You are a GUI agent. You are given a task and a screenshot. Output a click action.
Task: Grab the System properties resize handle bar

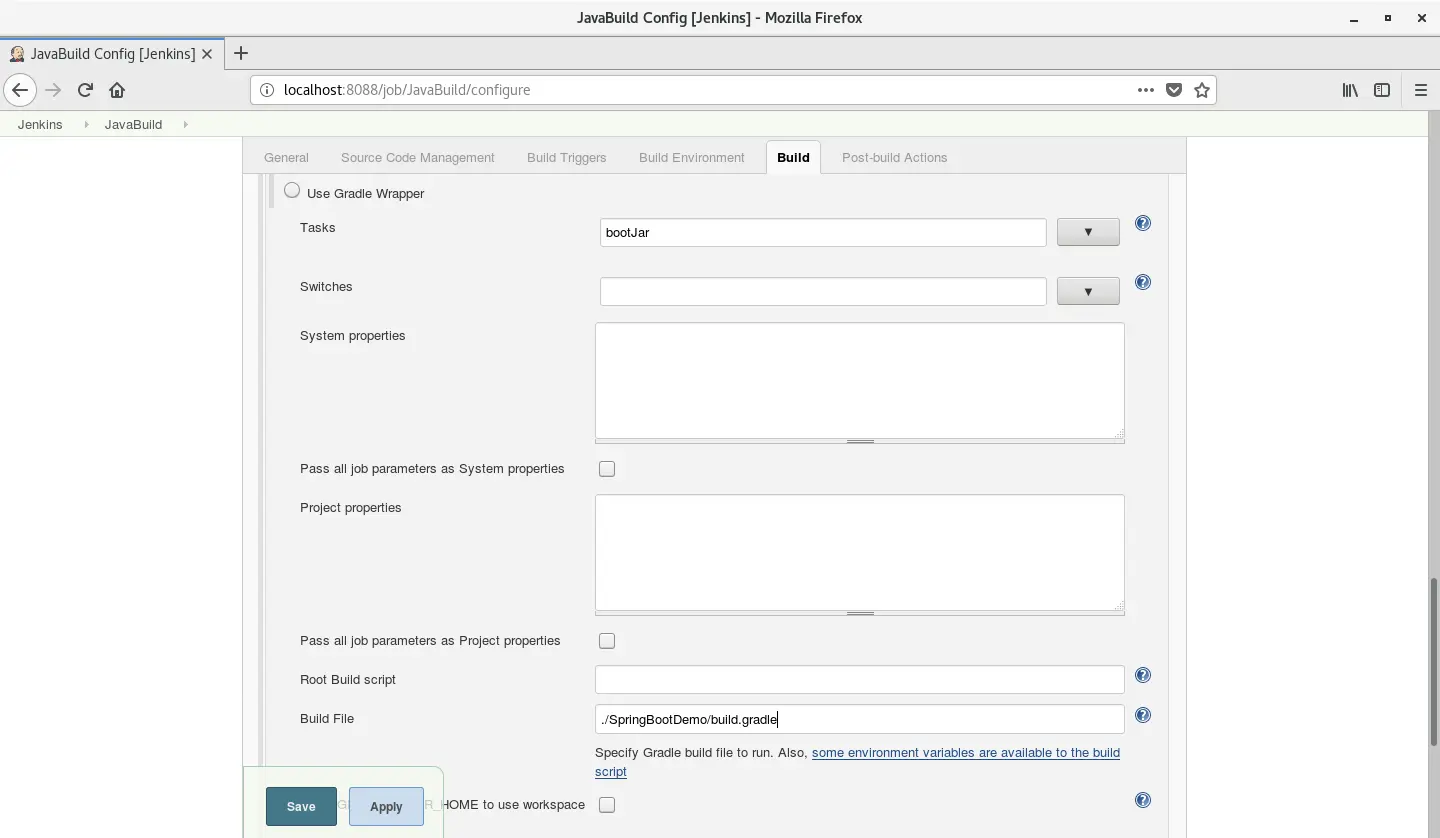point(860,441)
